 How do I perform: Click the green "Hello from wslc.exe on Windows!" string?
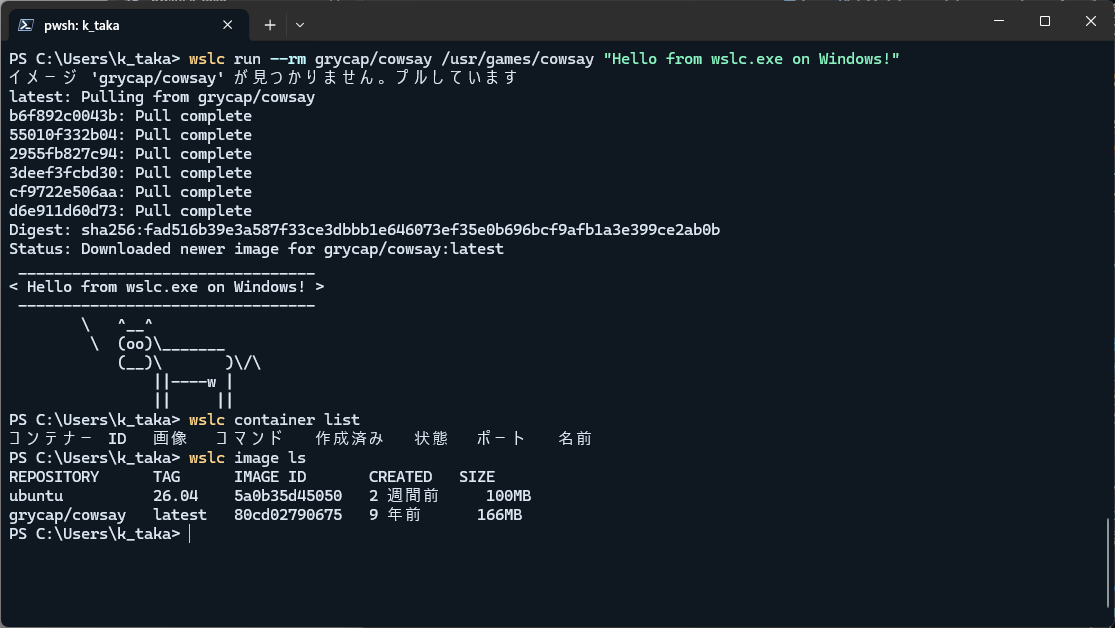tap(752, 59)
